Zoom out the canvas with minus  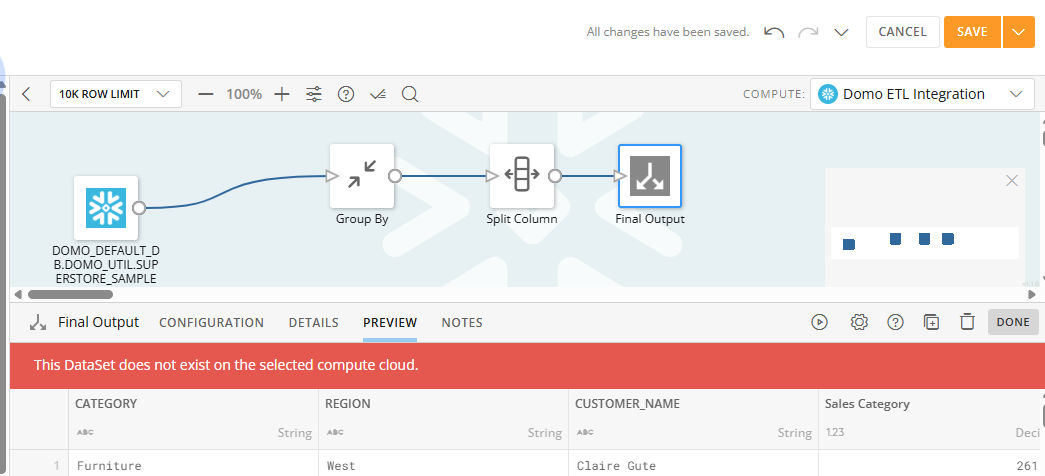(205, 94)
